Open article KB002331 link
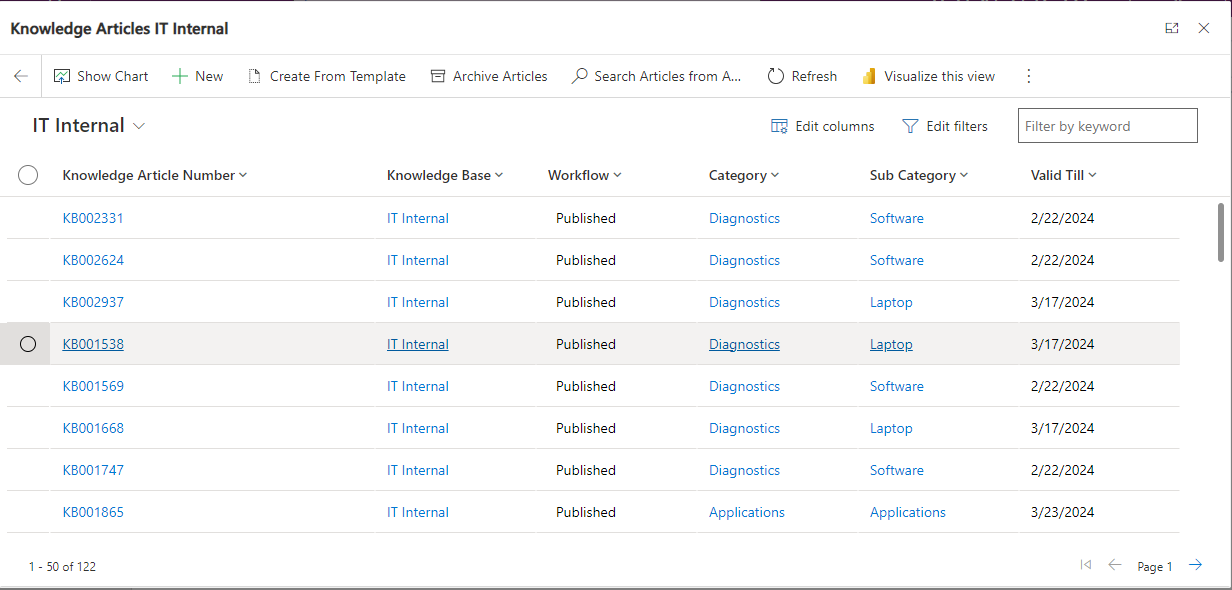The height and width of the screenshot is (590, 1232). 93,218
